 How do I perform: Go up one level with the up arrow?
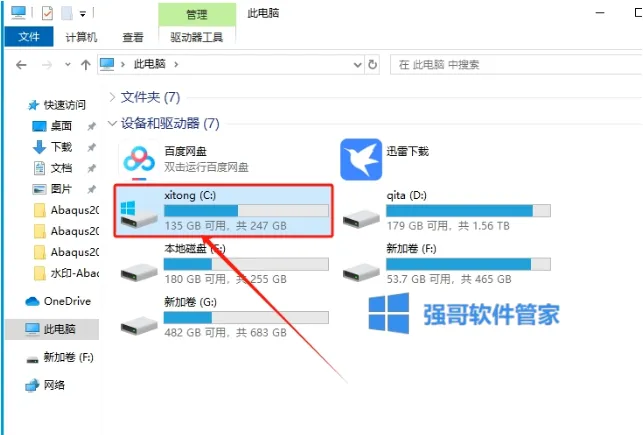[x=85, y=64]
